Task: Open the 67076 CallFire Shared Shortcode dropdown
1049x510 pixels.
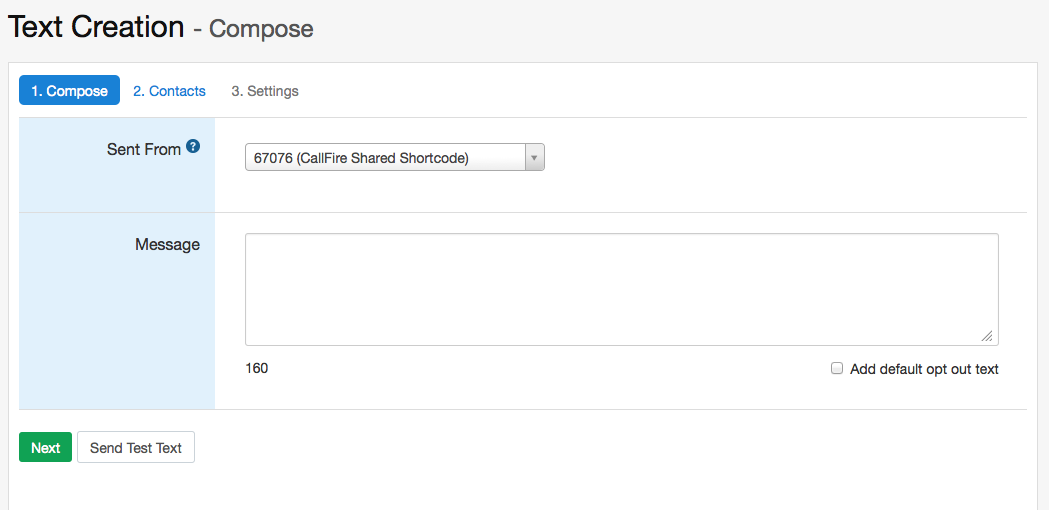Action: (x=385, y=158)
